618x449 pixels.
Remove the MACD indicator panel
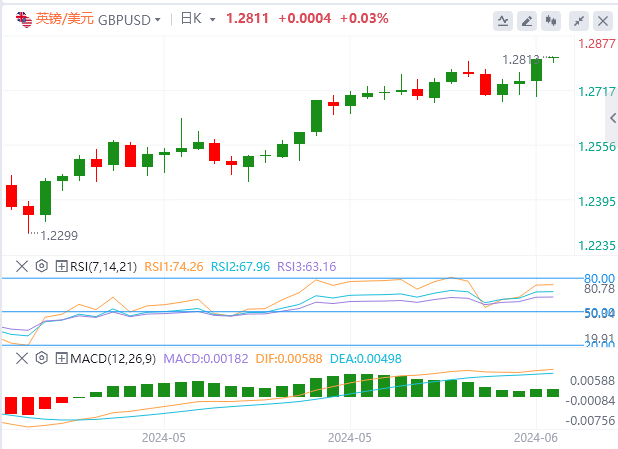pyautogui.click(x=22, y=357)
